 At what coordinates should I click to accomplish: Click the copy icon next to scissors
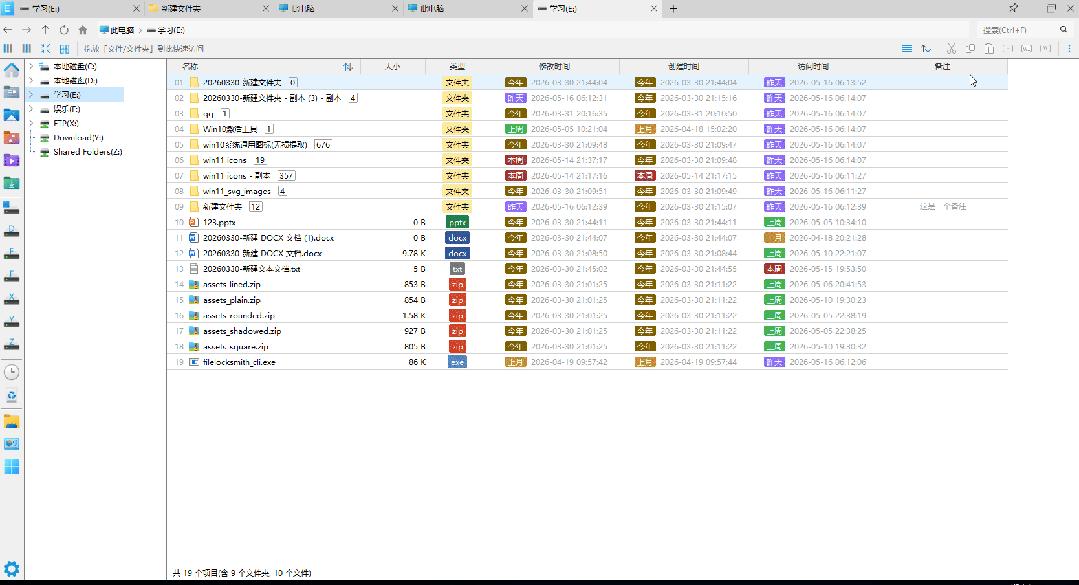[x=970, y=48]
